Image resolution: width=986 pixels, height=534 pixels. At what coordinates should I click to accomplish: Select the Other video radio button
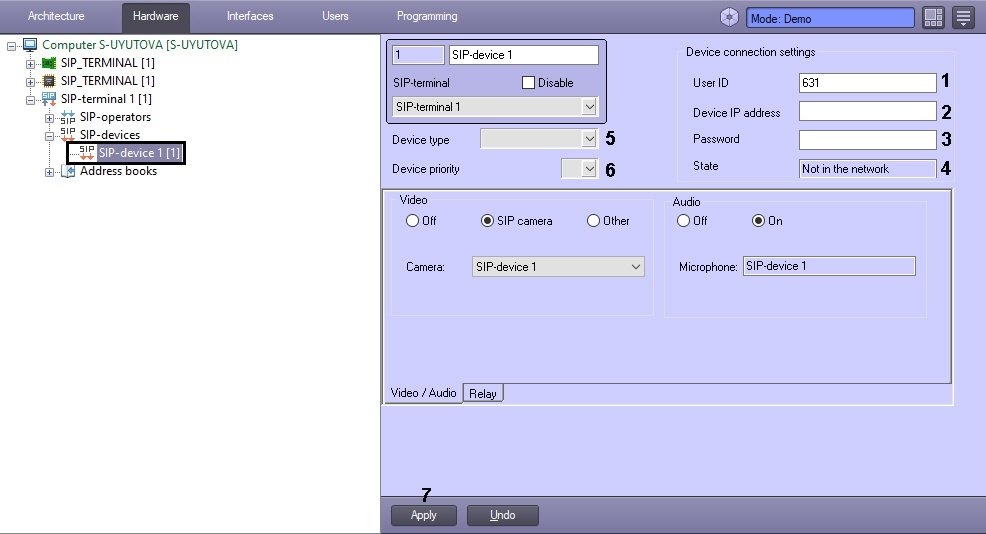click(x=593, y=221)
